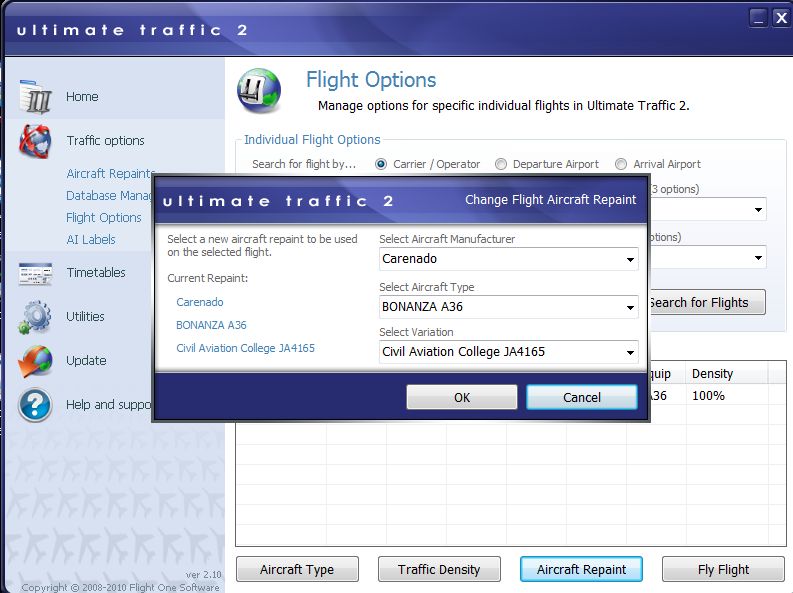Click the Flight Options globe logo icon

click(259, 91)
